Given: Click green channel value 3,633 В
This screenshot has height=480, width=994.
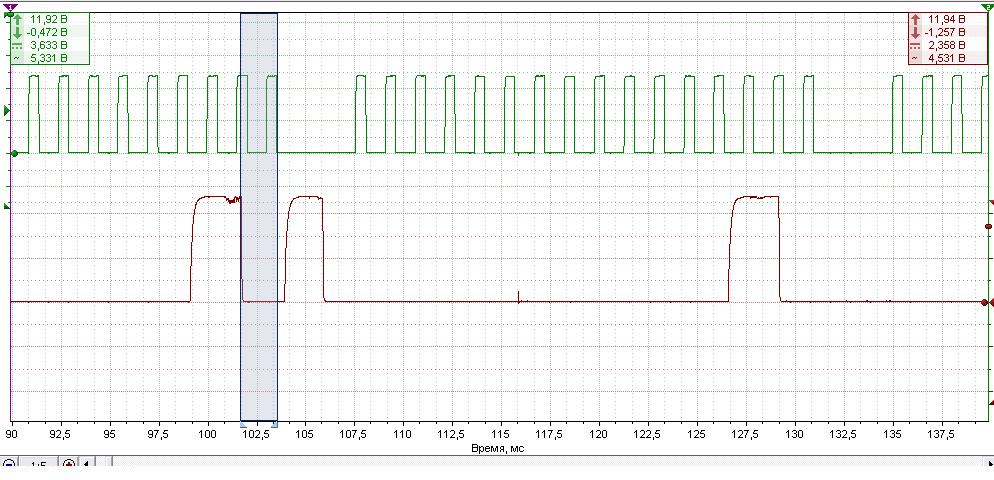Looking at the screenshot, I should [49, 45].
